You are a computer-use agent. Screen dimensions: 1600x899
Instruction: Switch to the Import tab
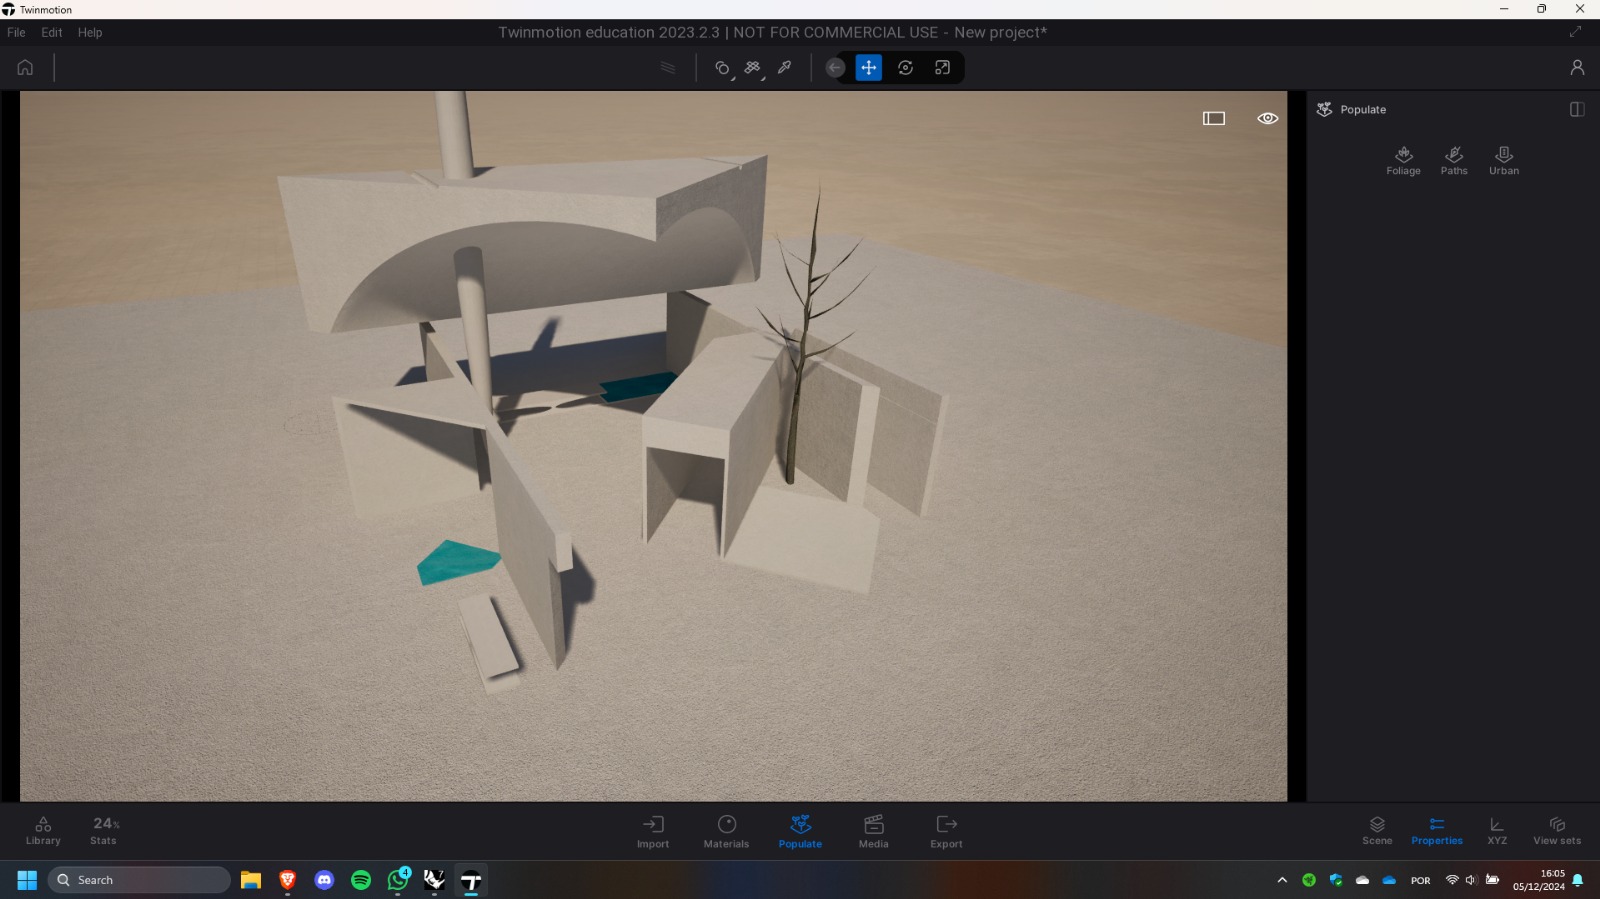(x=653, y=832)
